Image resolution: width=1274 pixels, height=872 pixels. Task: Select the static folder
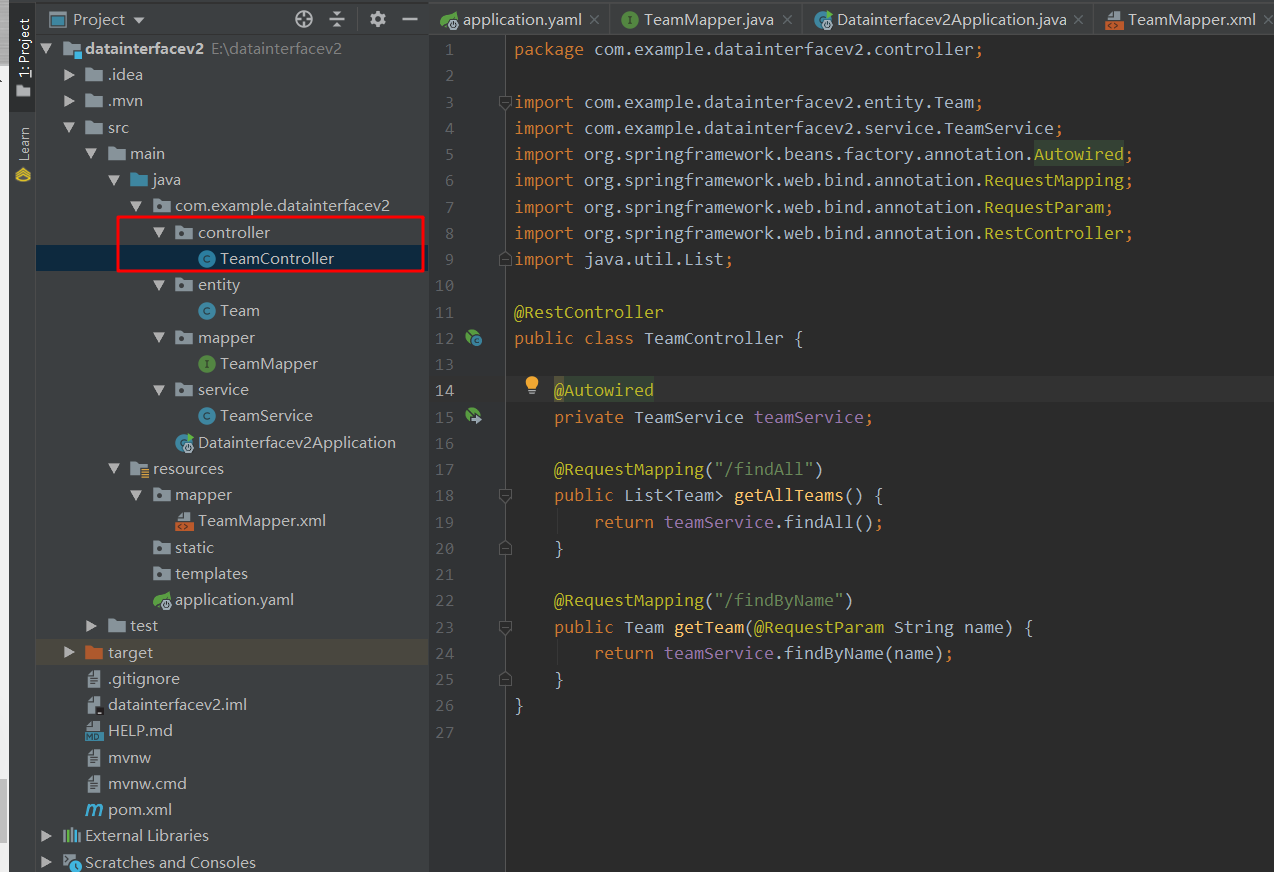[x=183, y=547]
